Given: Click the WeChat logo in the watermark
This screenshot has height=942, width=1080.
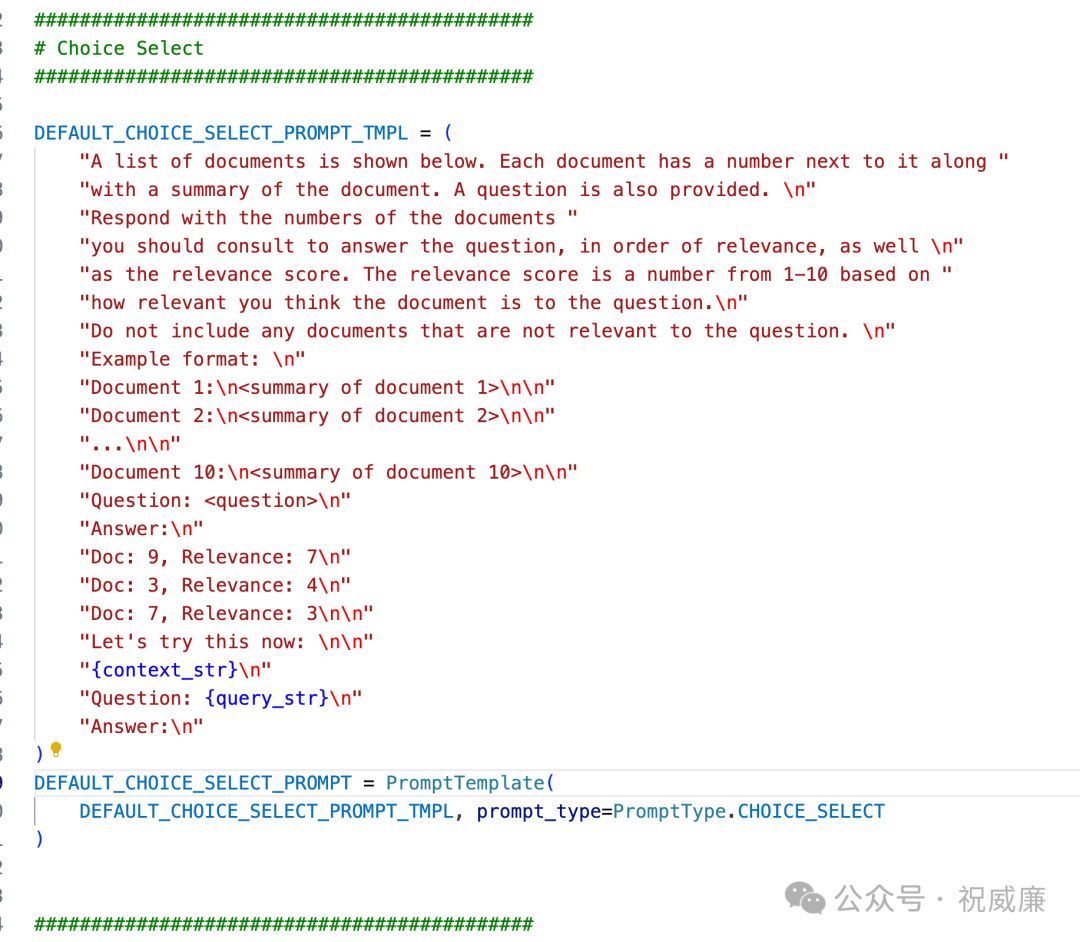Looking at the screenshot, I should [805, 898].
